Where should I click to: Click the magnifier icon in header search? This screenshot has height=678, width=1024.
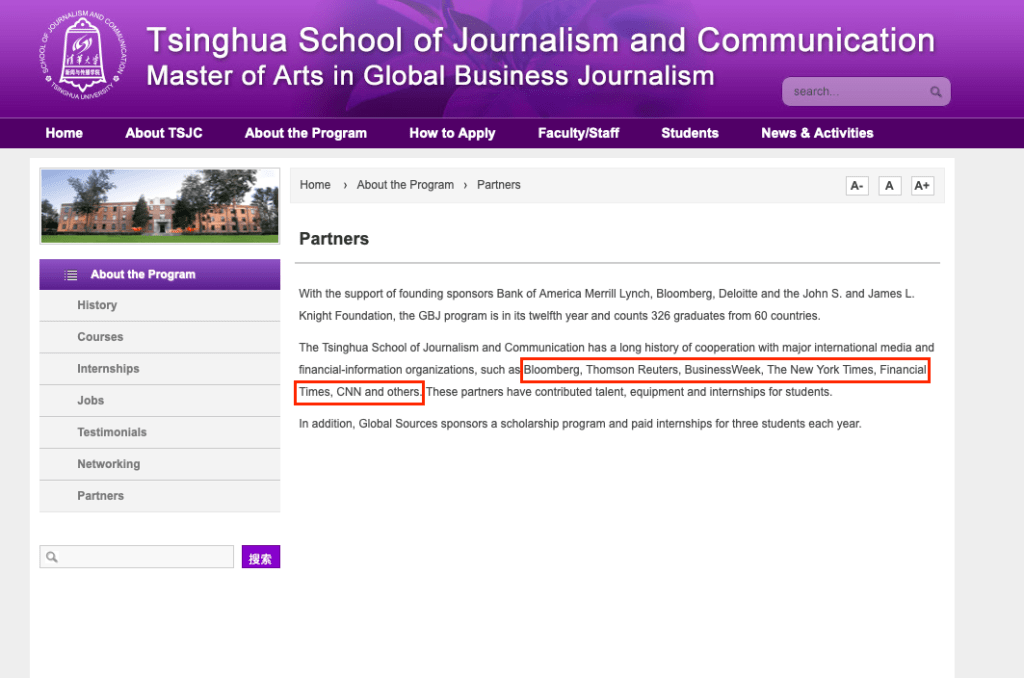(935, 92)
